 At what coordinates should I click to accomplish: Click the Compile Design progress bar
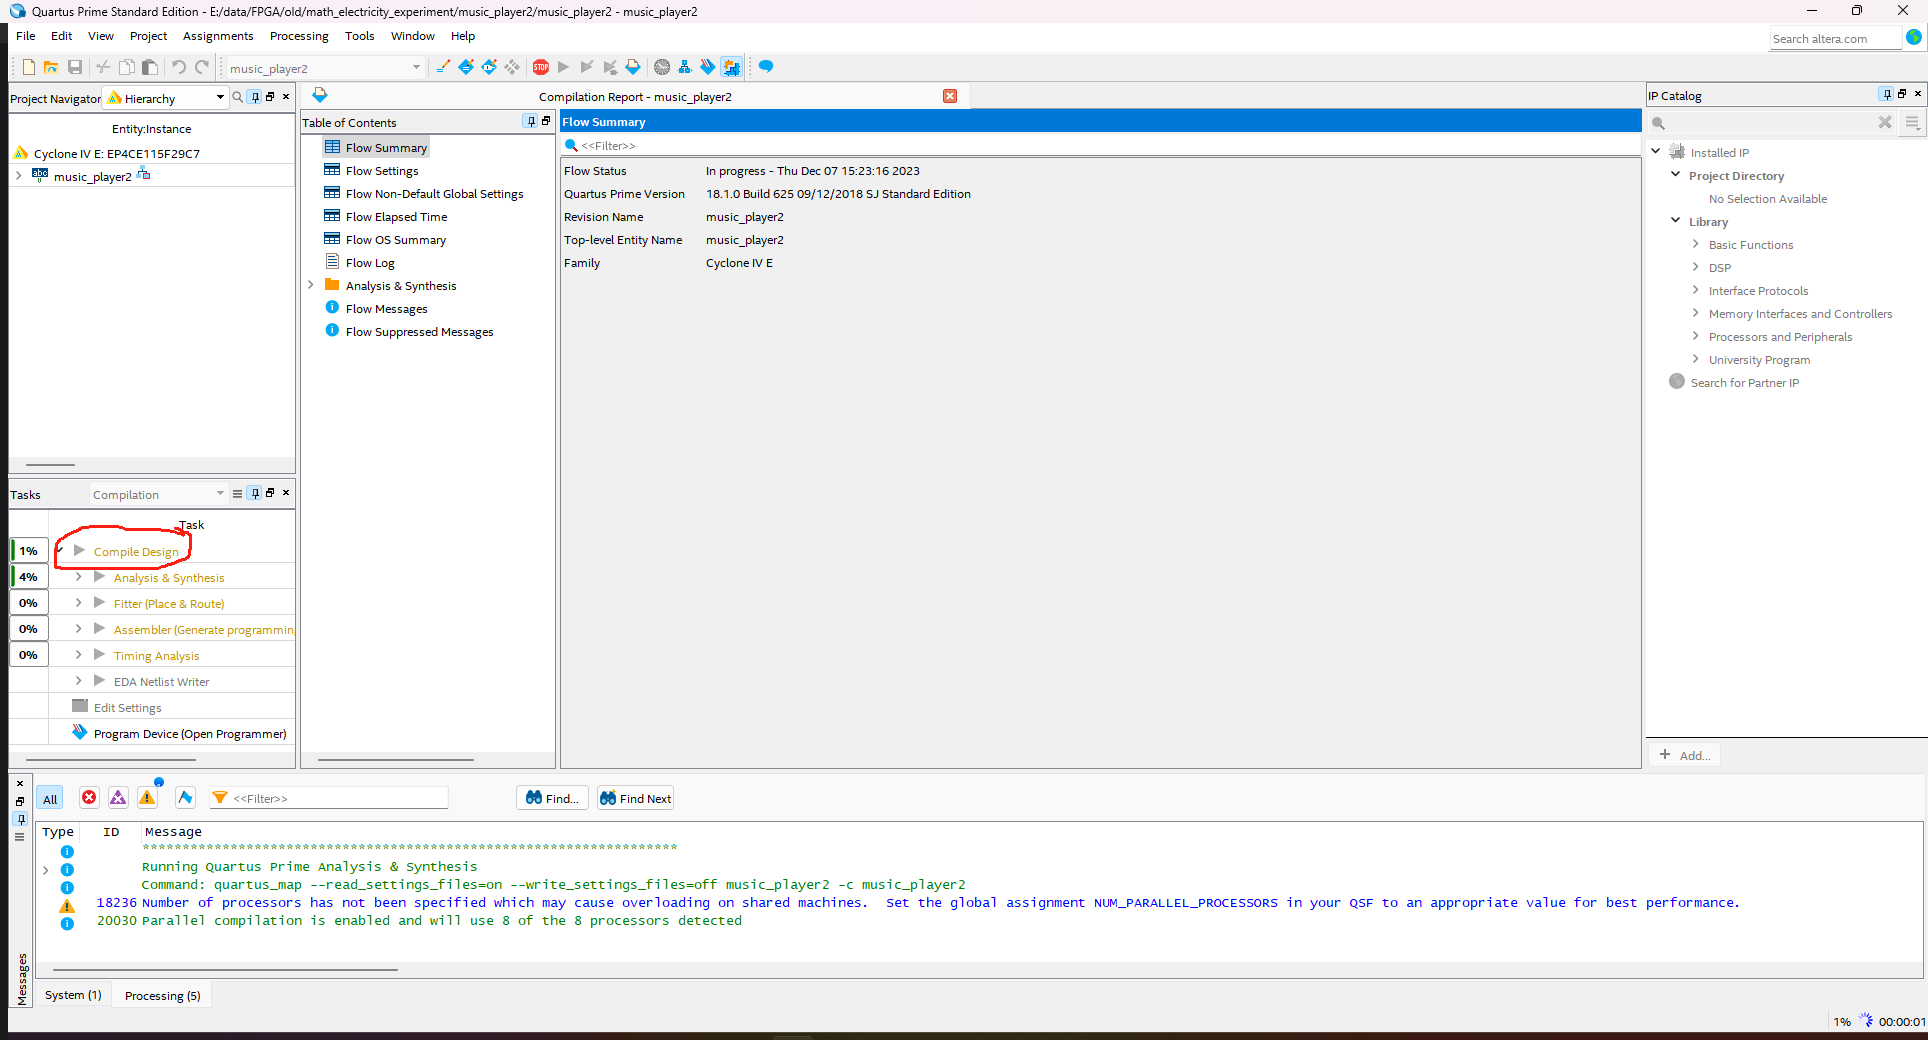29,551
